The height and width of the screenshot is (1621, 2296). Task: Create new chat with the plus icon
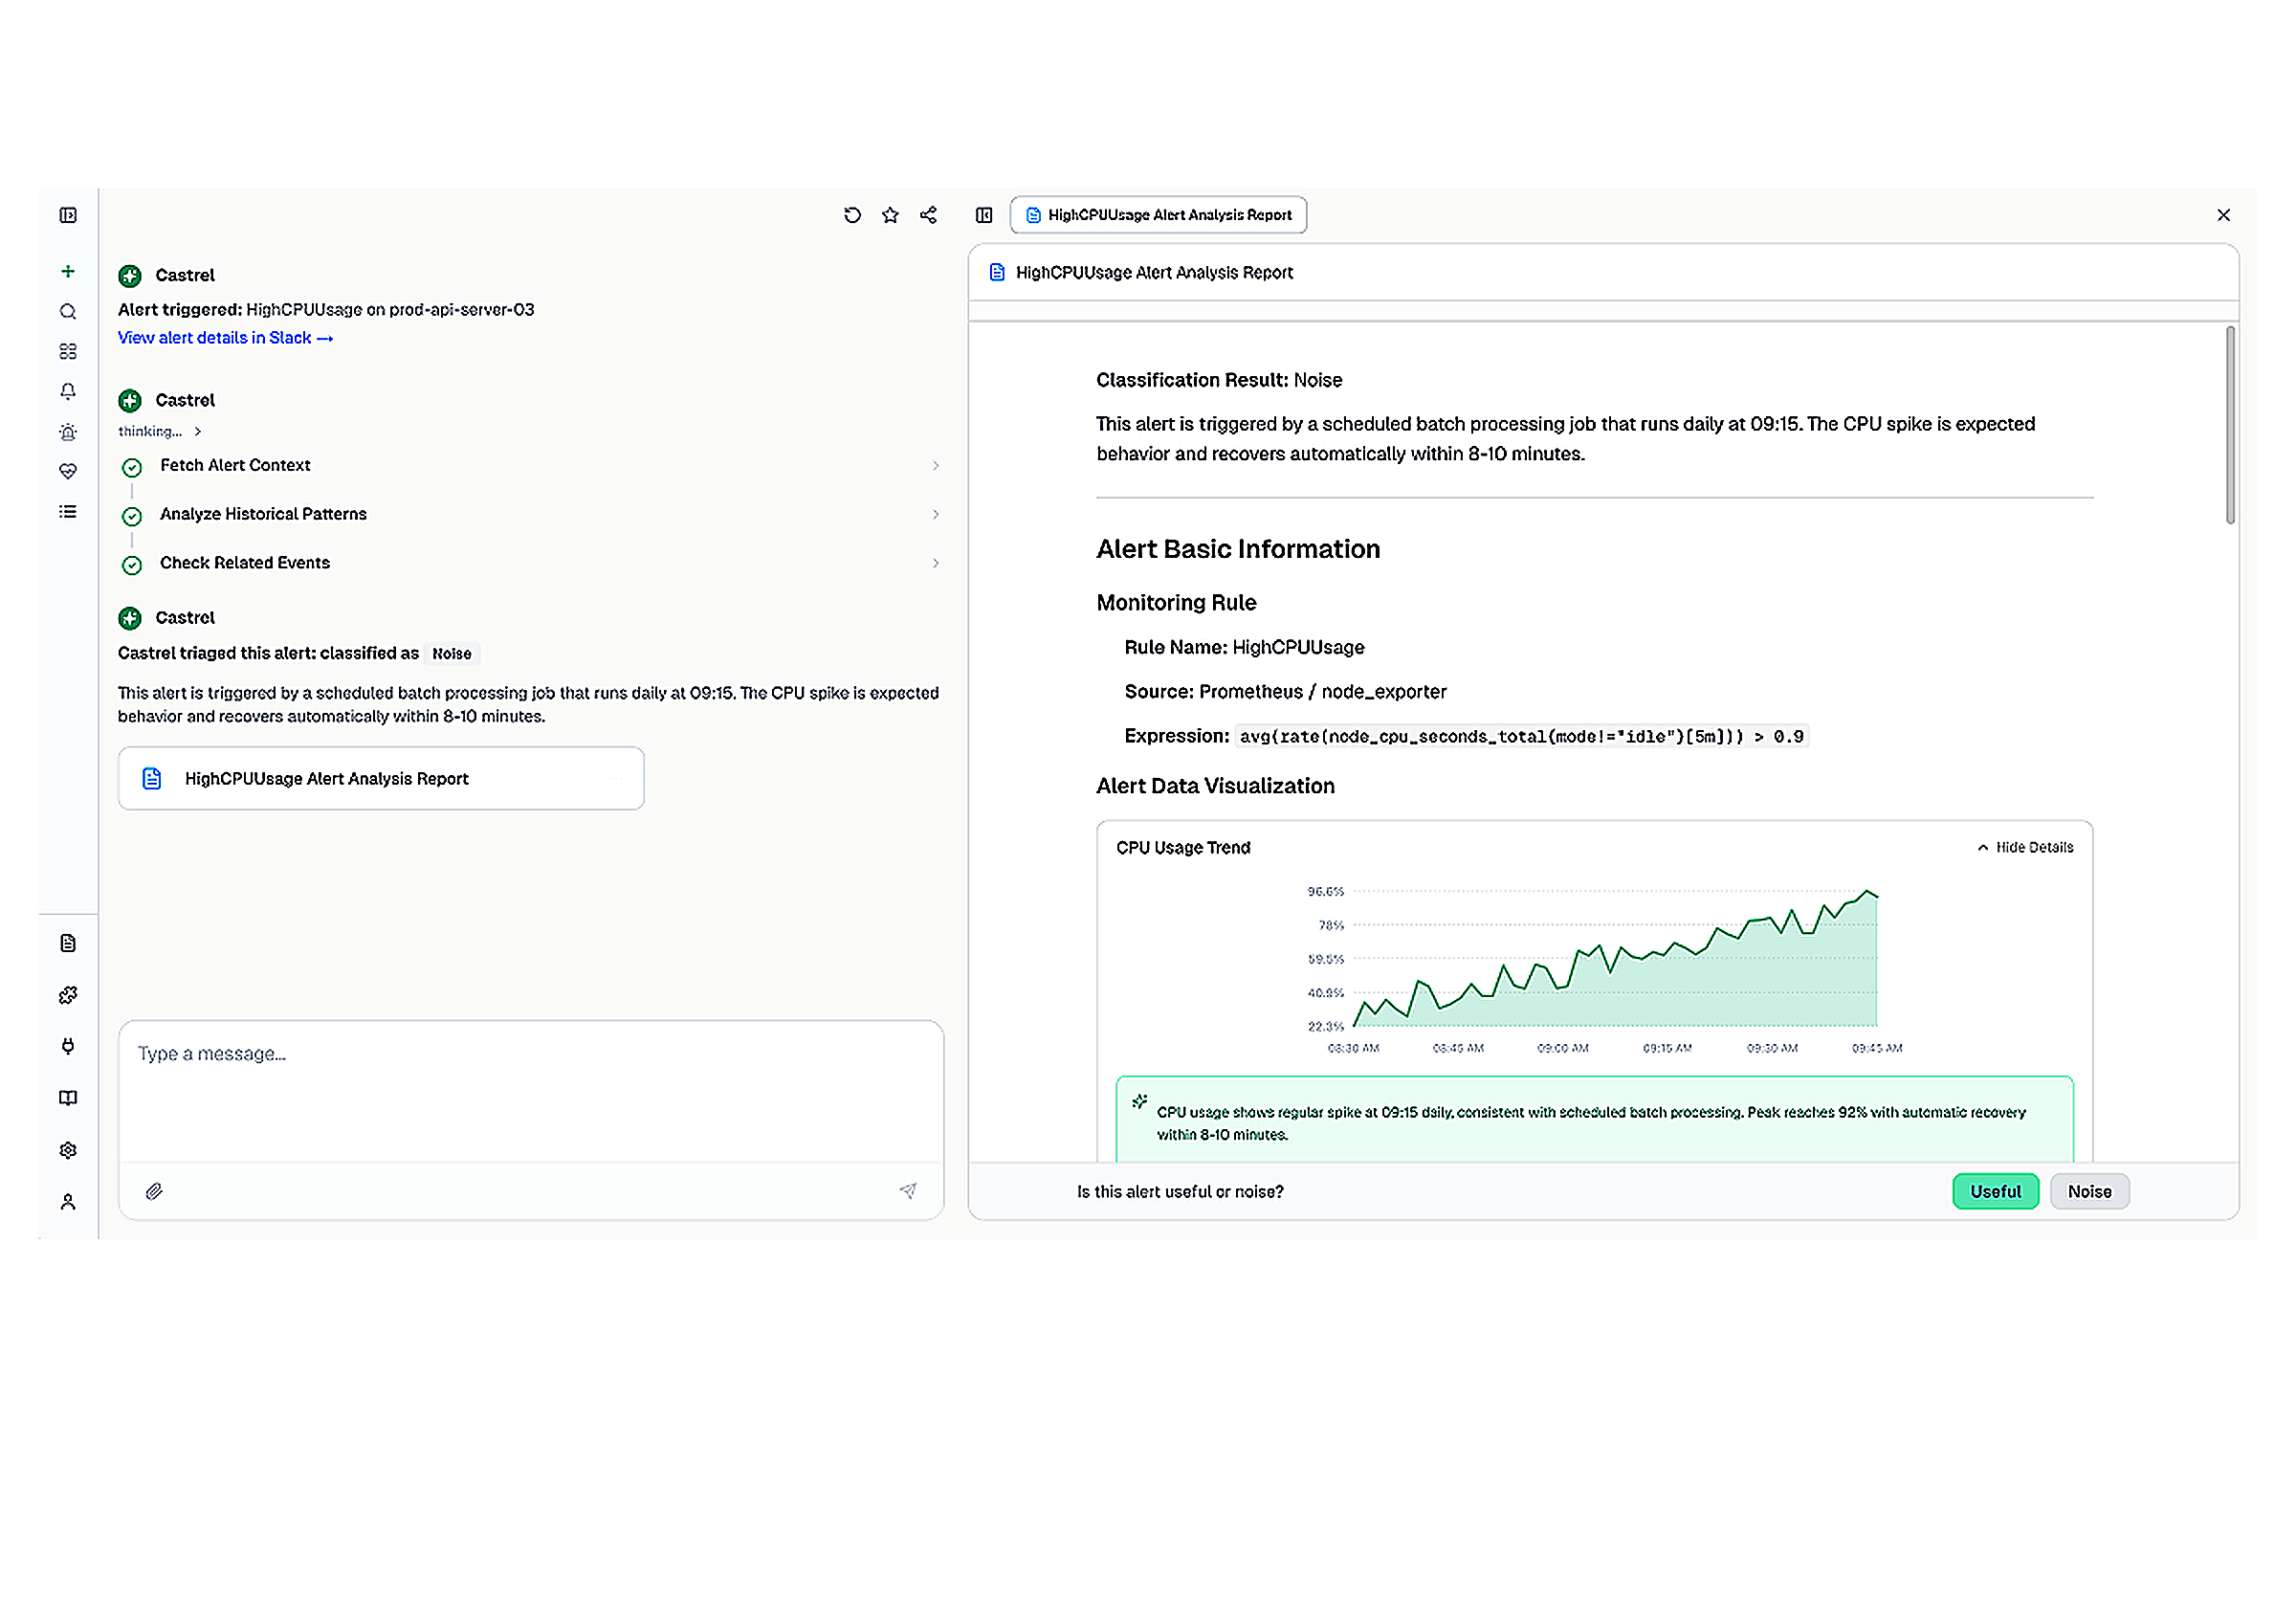coord(68,271)
